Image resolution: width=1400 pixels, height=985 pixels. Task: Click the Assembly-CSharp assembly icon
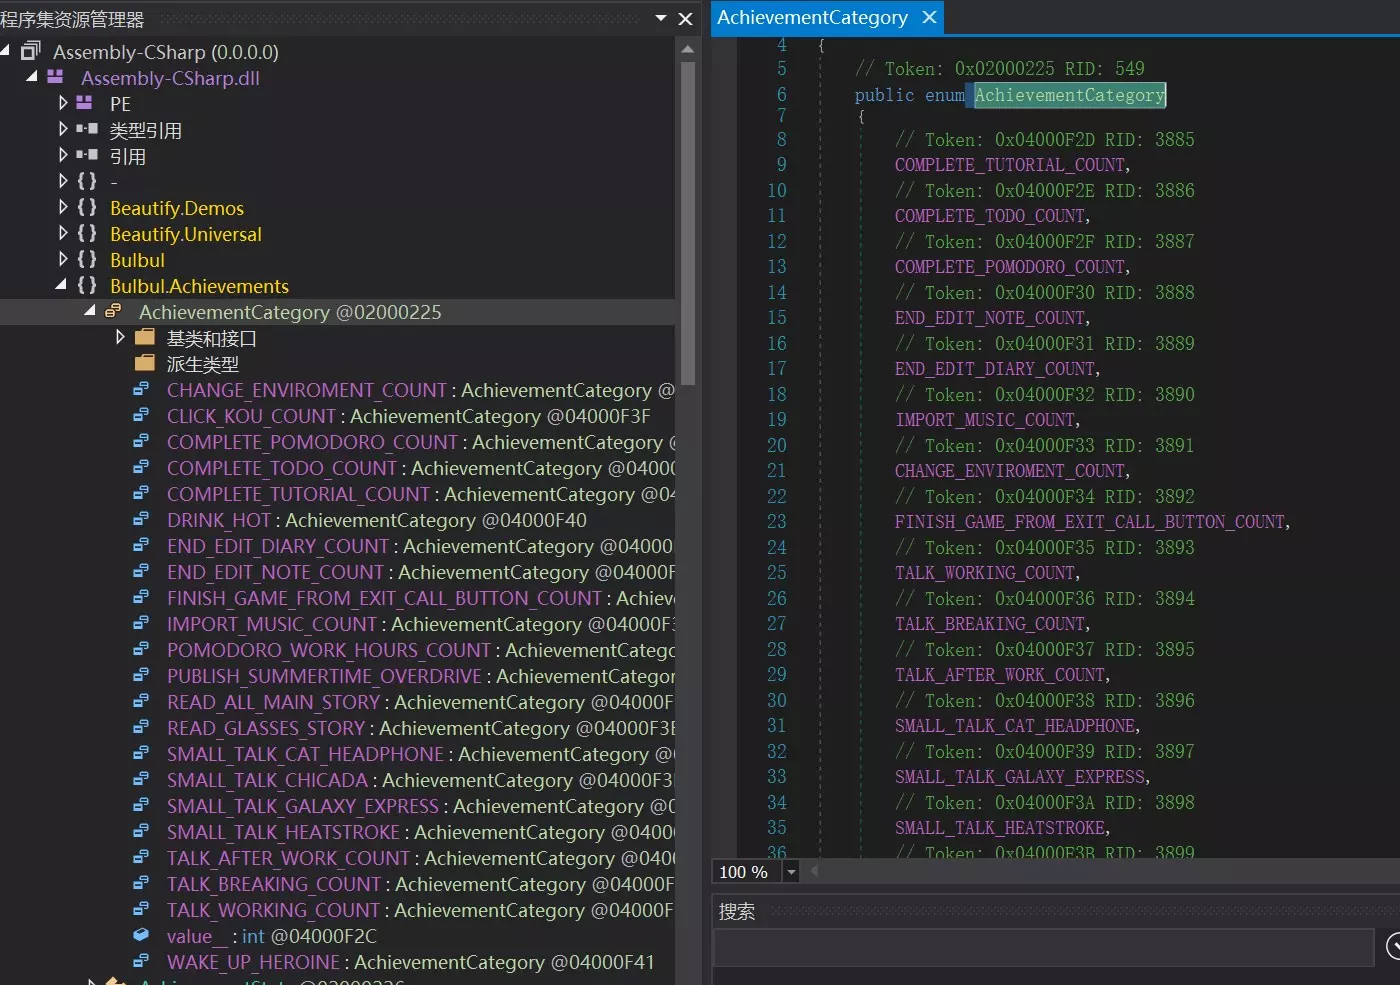pos(31,51)
